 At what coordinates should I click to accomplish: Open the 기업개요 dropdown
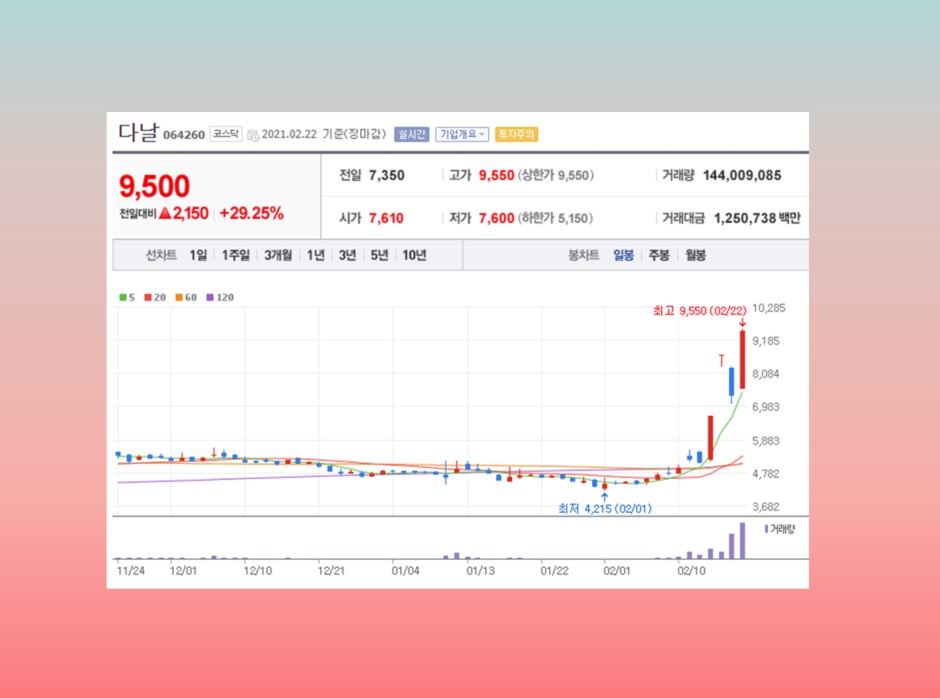[462, 134]
